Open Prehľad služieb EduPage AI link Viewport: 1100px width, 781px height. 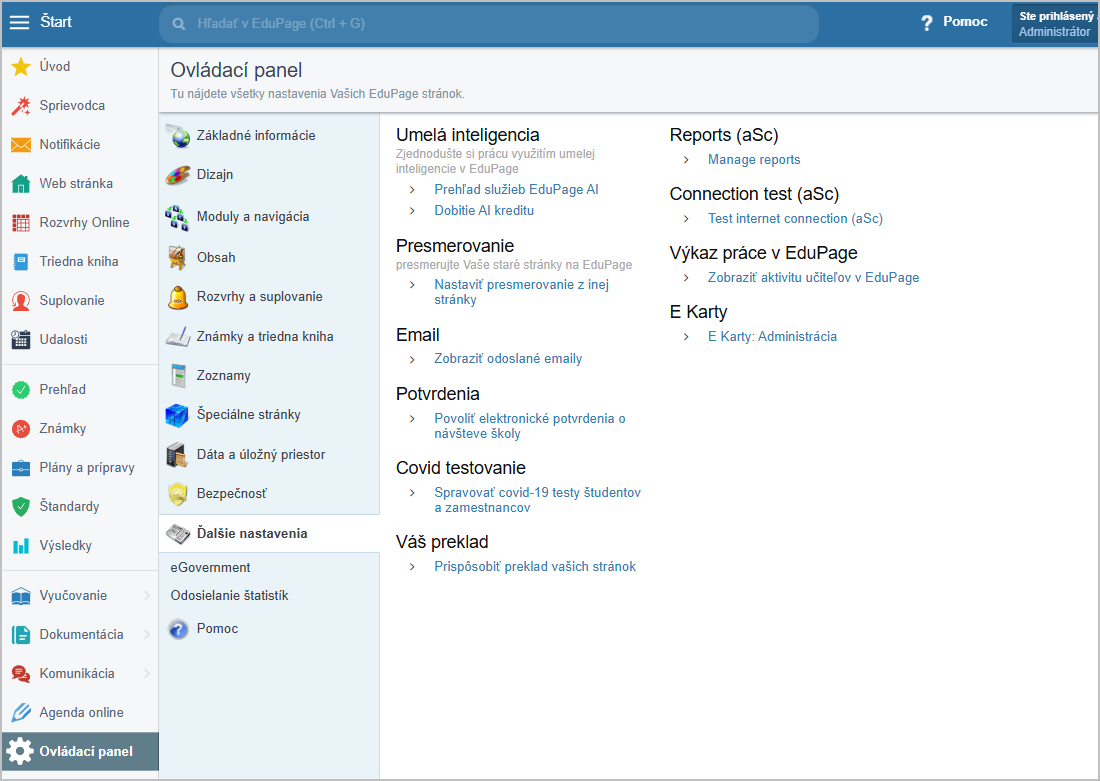pos(516,189)
